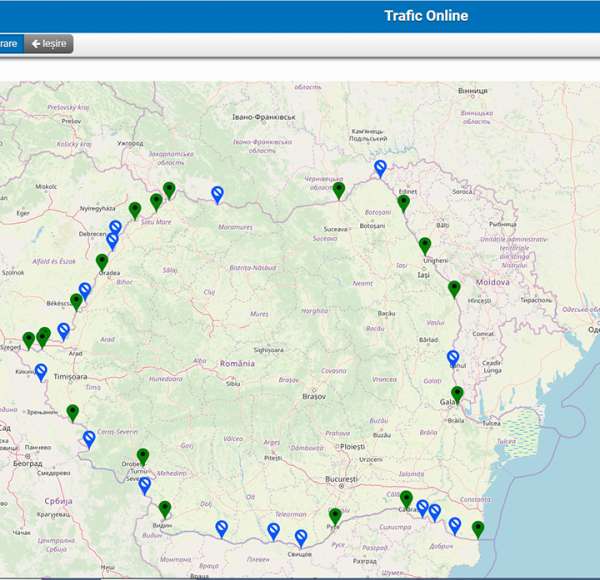Select blue marker left of coastal green marker
Viewport: 600px width, 580px height.
pyautogui.click(x=455, y=526)
